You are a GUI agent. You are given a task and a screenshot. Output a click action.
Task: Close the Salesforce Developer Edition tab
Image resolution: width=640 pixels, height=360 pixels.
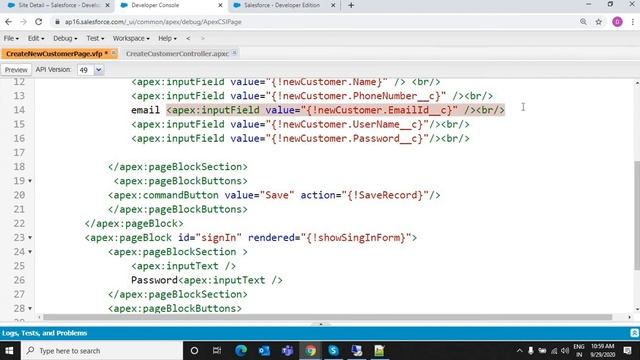[333, 5]
